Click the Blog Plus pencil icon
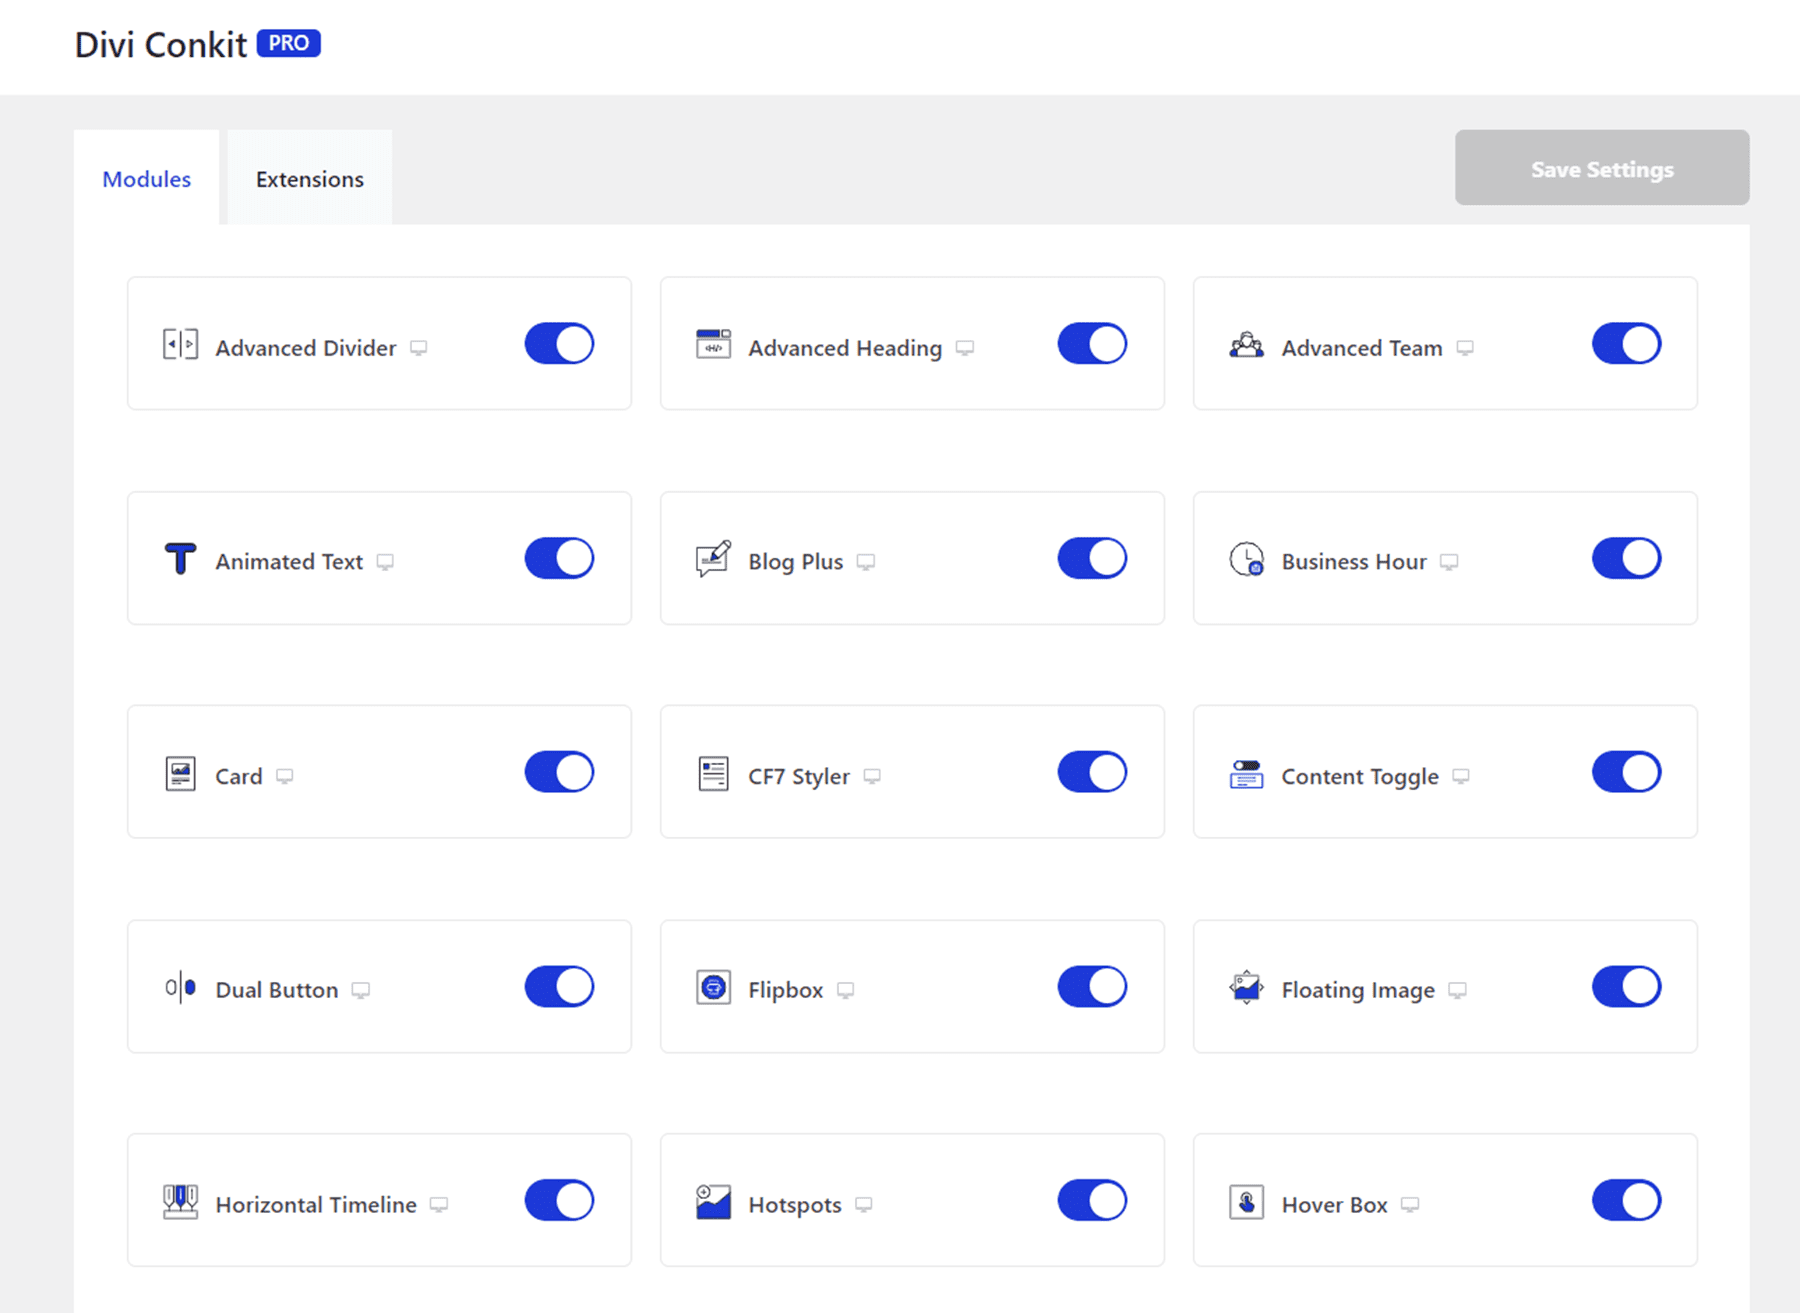1800x1313 pixels. [713, 558]
